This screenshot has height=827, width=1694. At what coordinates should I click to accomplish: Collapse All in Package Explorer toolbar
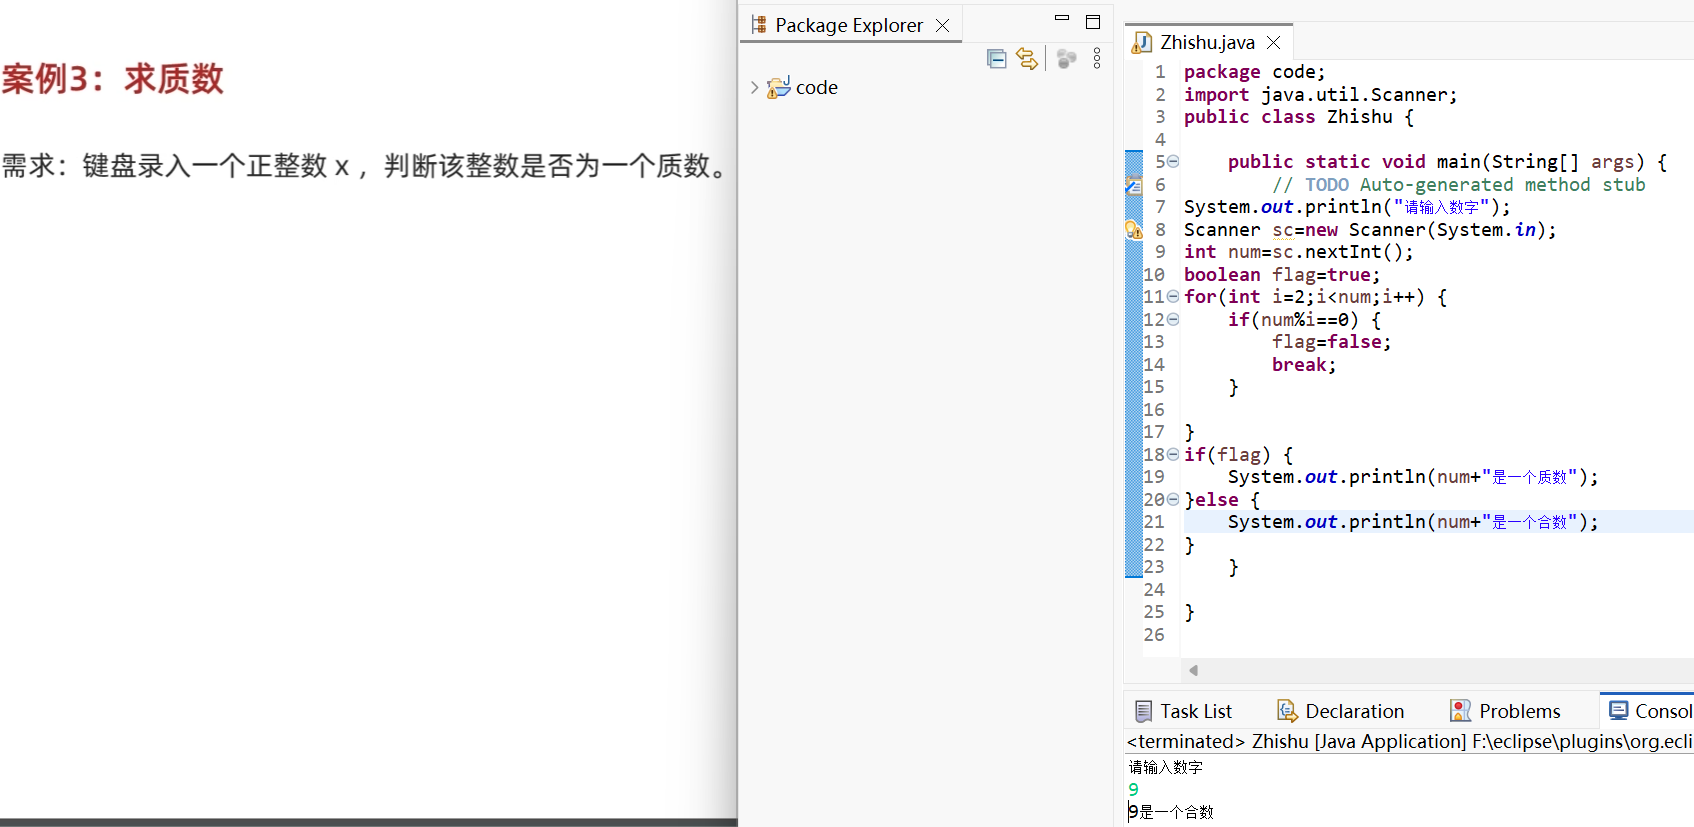pos(996,59)
